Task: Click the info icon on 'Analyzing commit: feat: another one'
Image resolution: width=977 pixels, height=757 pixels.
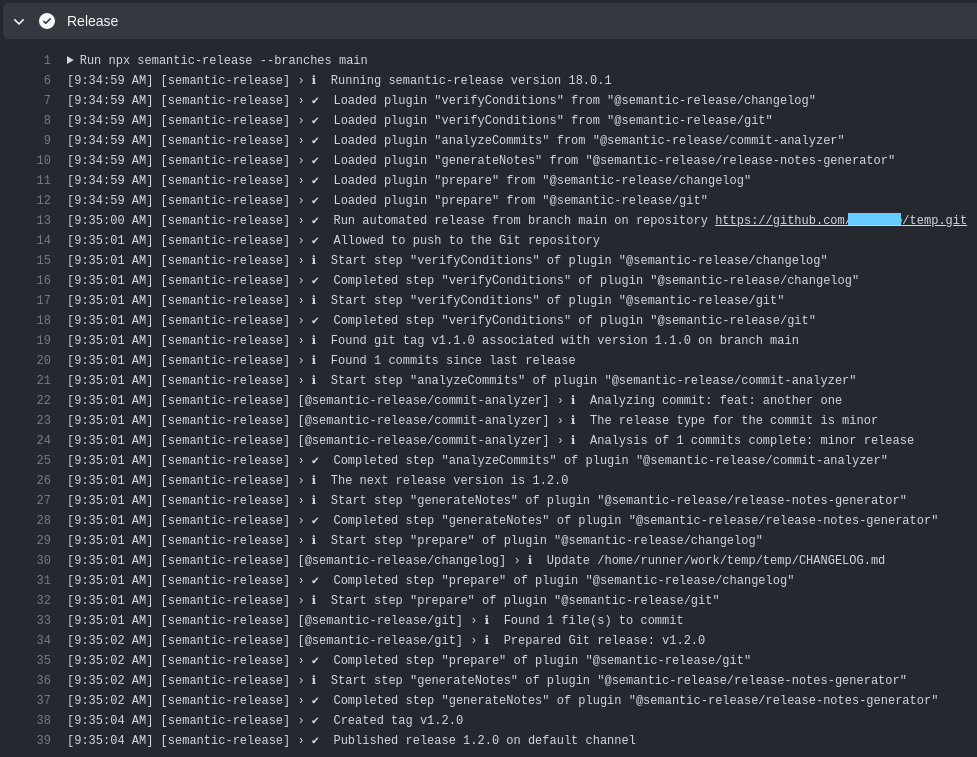Action: 575,400
